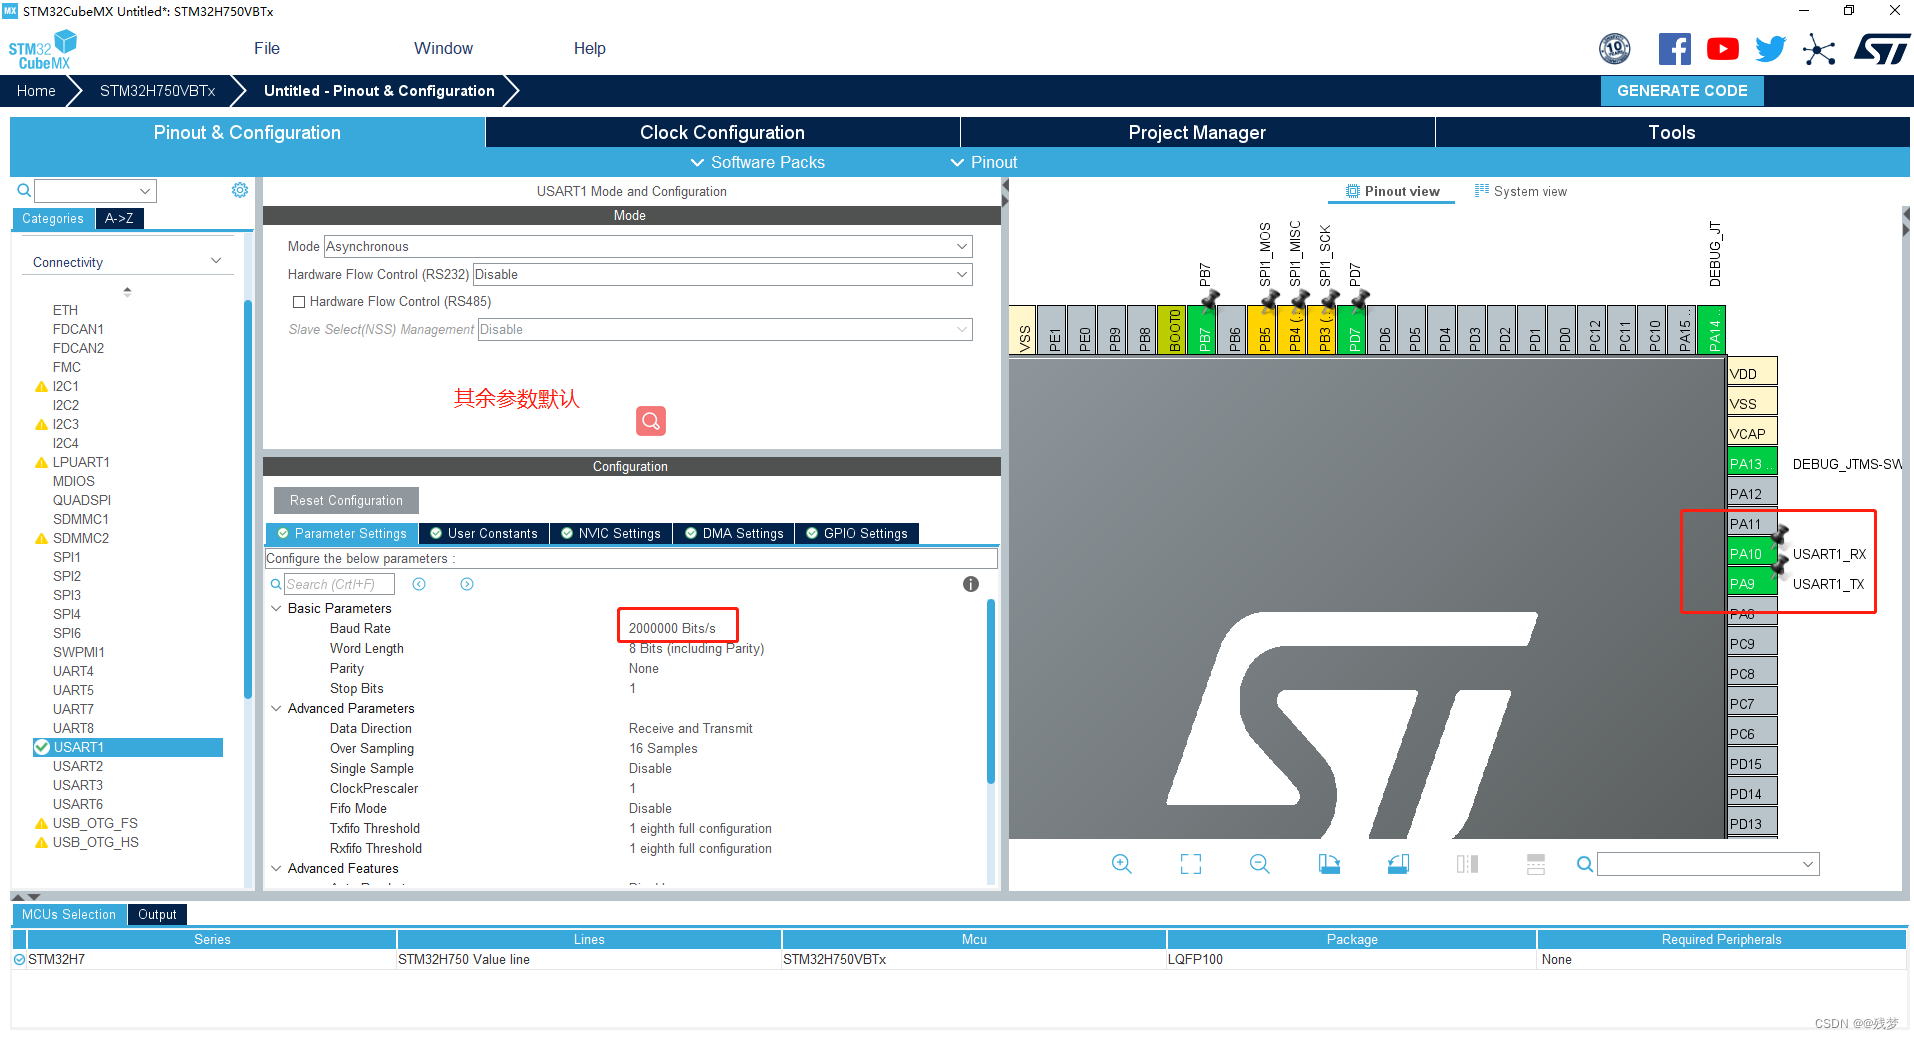The height and width of the screenshot is (1039, 1914).
Task: Click the parameter Search (Ctrl+F) field
Action: [x=339, y=584]
